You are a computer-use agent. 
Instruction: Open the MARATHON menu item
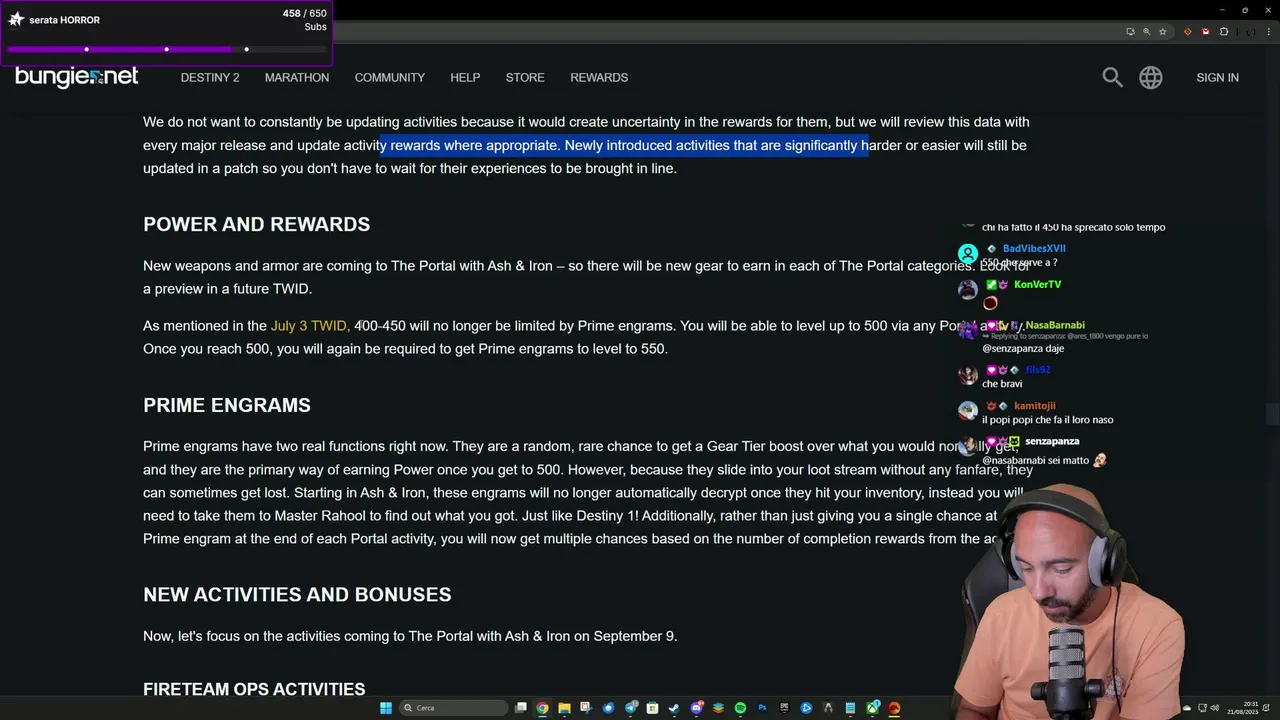coord(297,77)
